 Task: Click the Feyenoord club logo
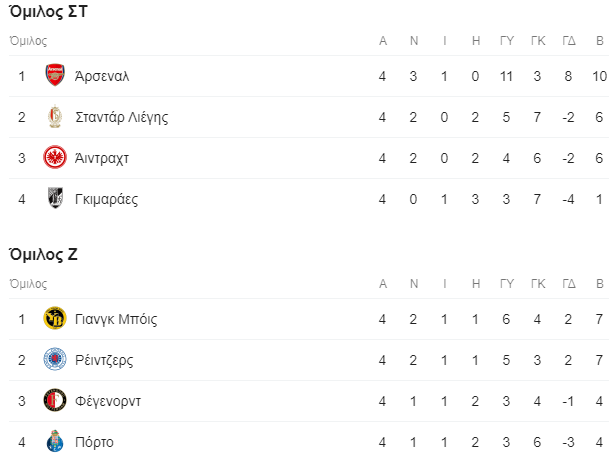pos(55,400)
